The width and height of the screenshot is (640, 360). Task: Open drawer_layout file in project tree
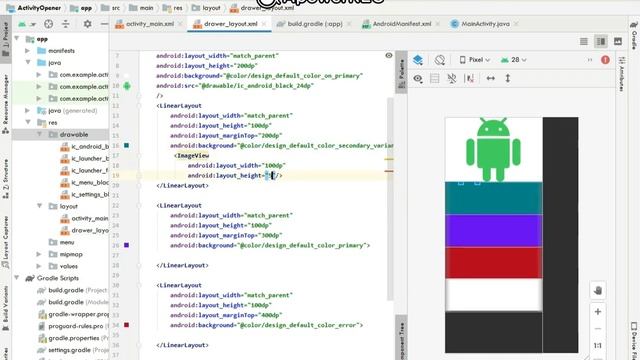tap(84, 230)
